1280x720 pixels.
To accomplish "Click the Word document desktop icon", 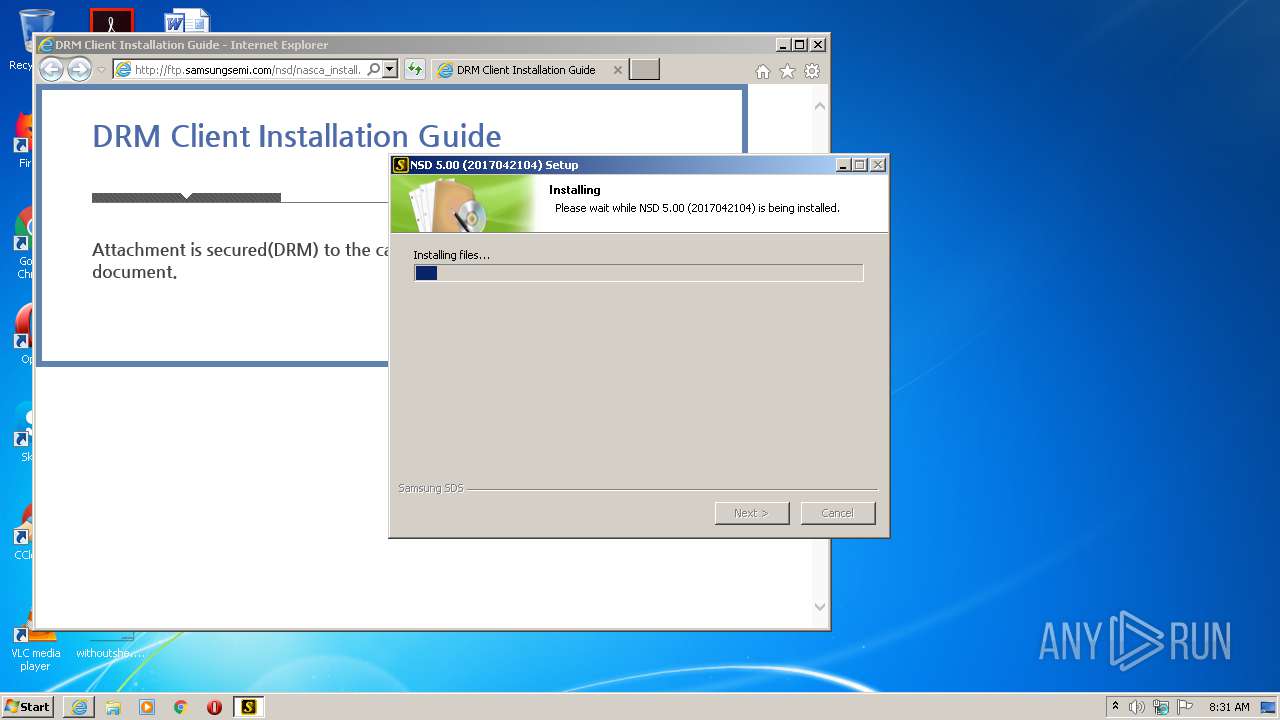I will pos(187,21).
